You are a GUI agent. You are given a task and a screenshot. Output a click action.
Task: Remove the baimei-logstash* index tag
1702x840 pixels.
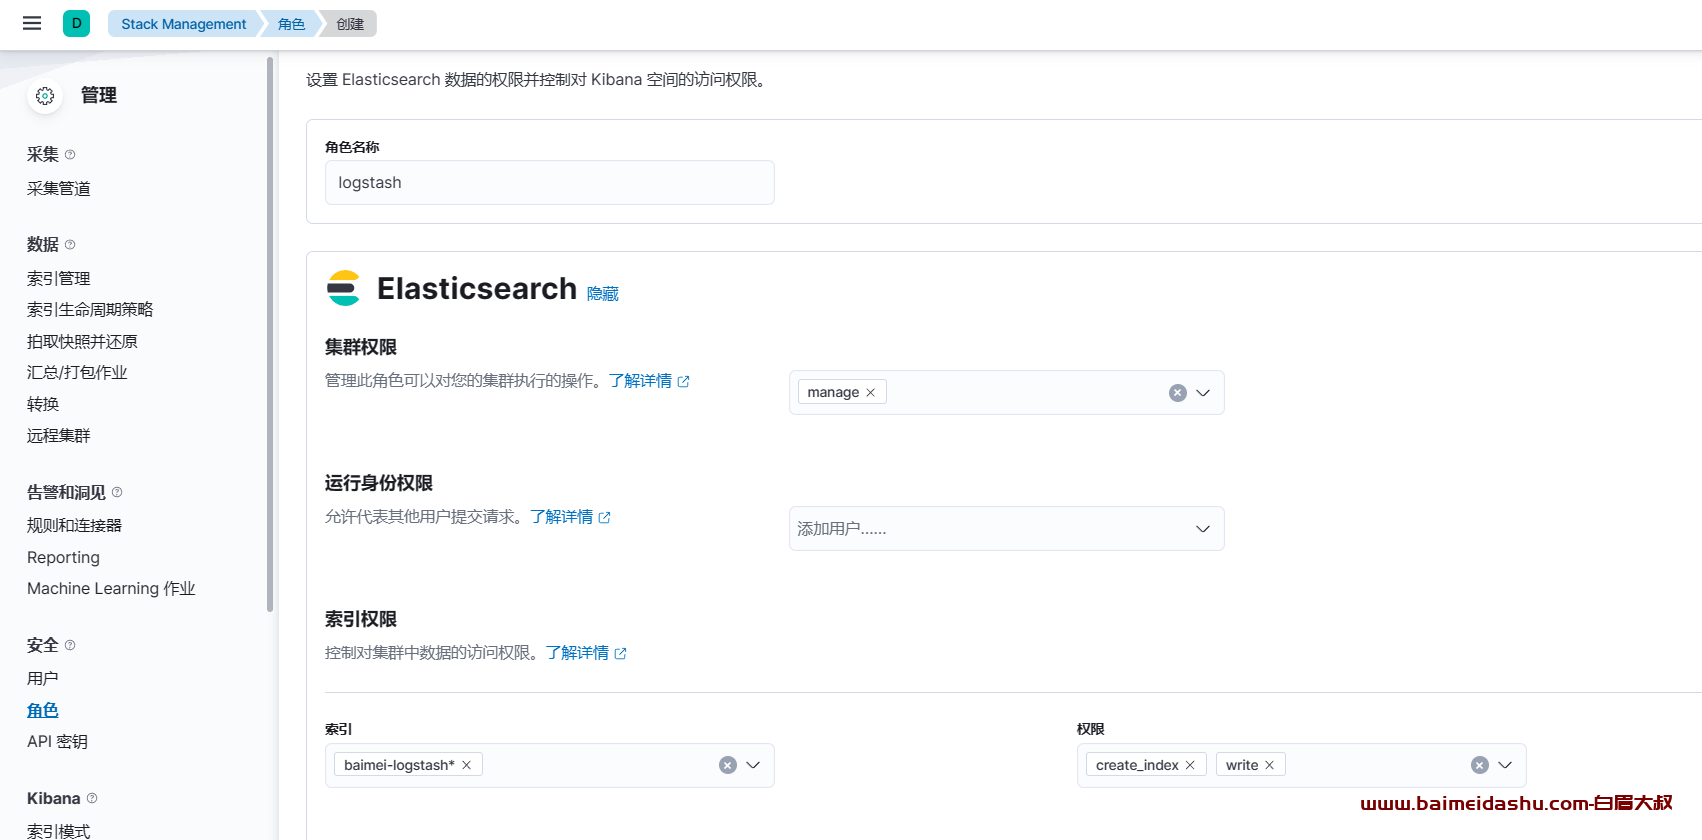466,765
